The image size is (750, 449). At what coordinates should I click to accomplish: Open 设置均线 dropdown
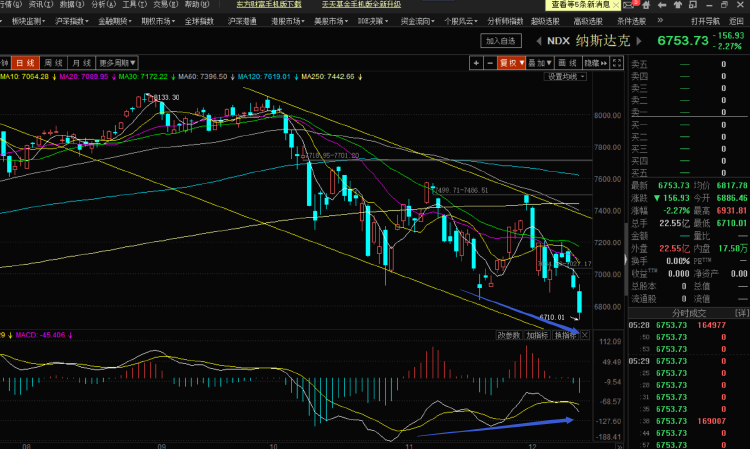565,77
